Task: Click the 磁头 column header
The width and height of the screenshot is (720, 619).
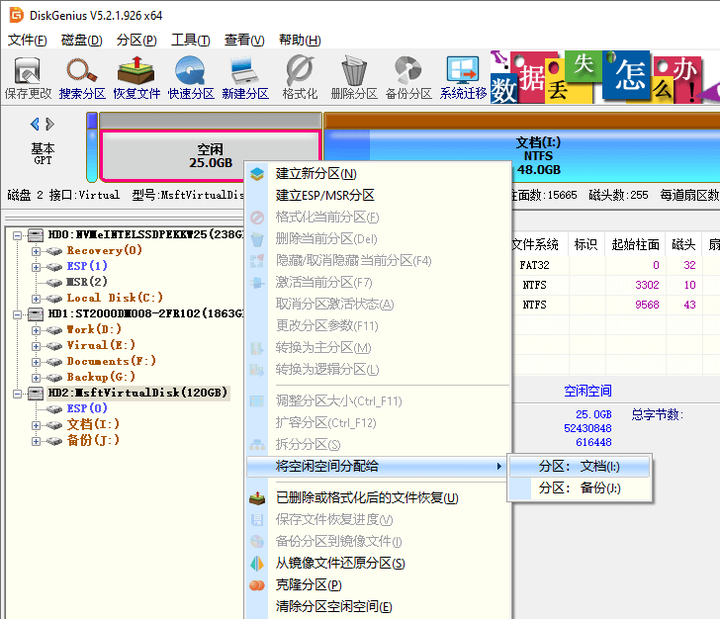Action: pos(684,245)
